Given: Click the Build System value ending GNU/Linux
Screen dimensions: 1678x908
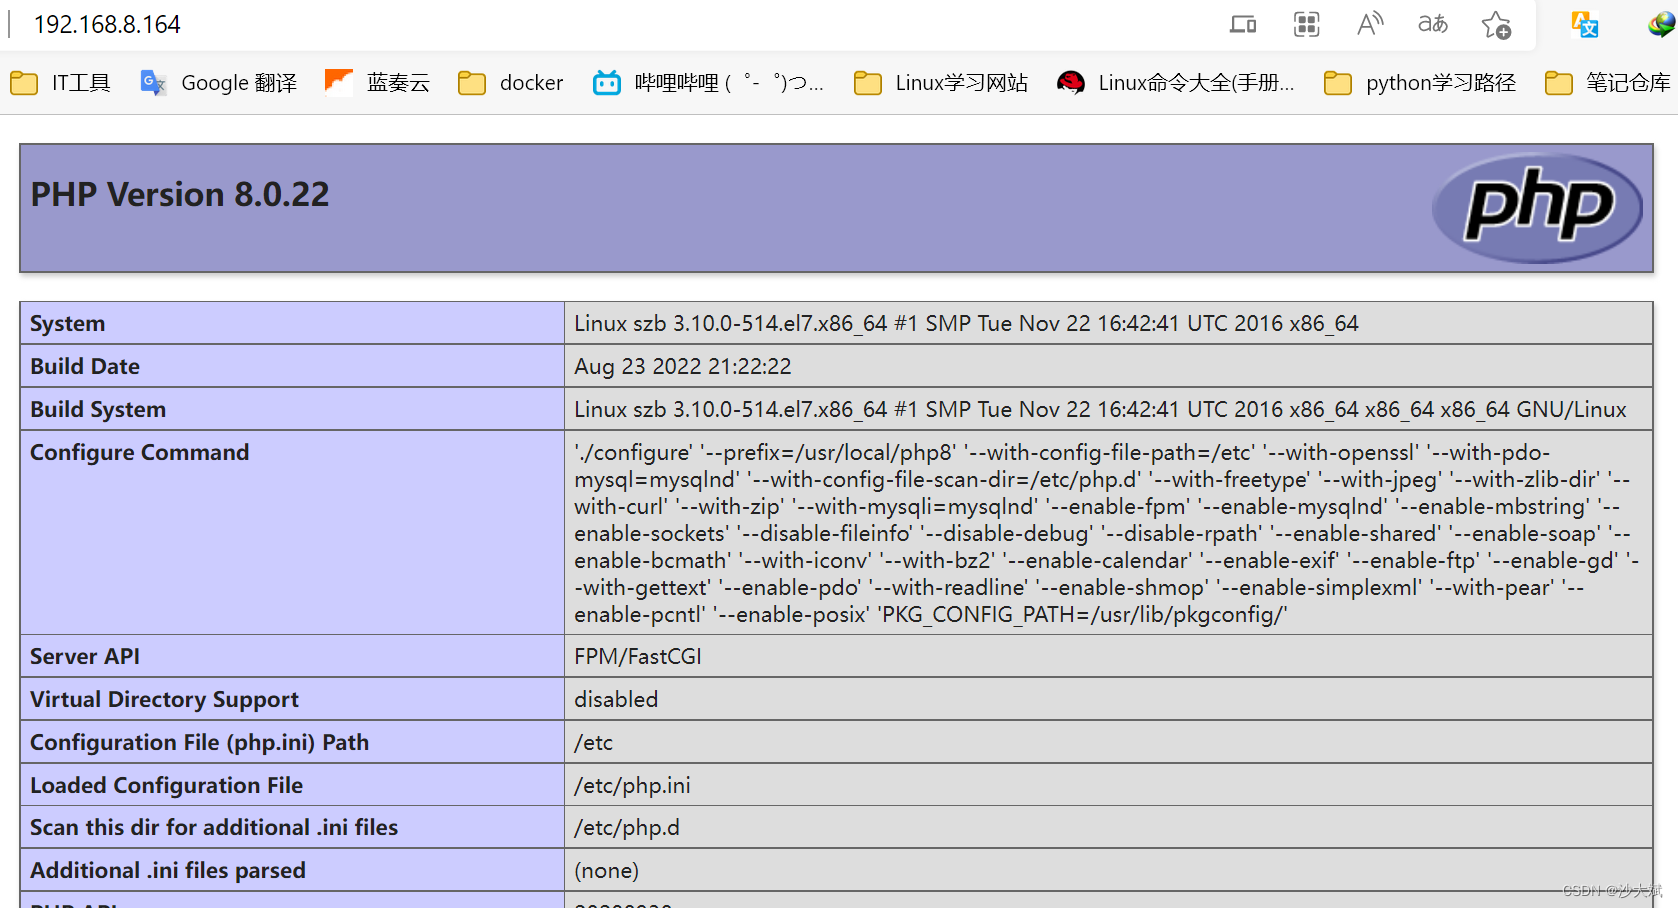Looking at the screenshot, I should click(x=1100, y=409).
